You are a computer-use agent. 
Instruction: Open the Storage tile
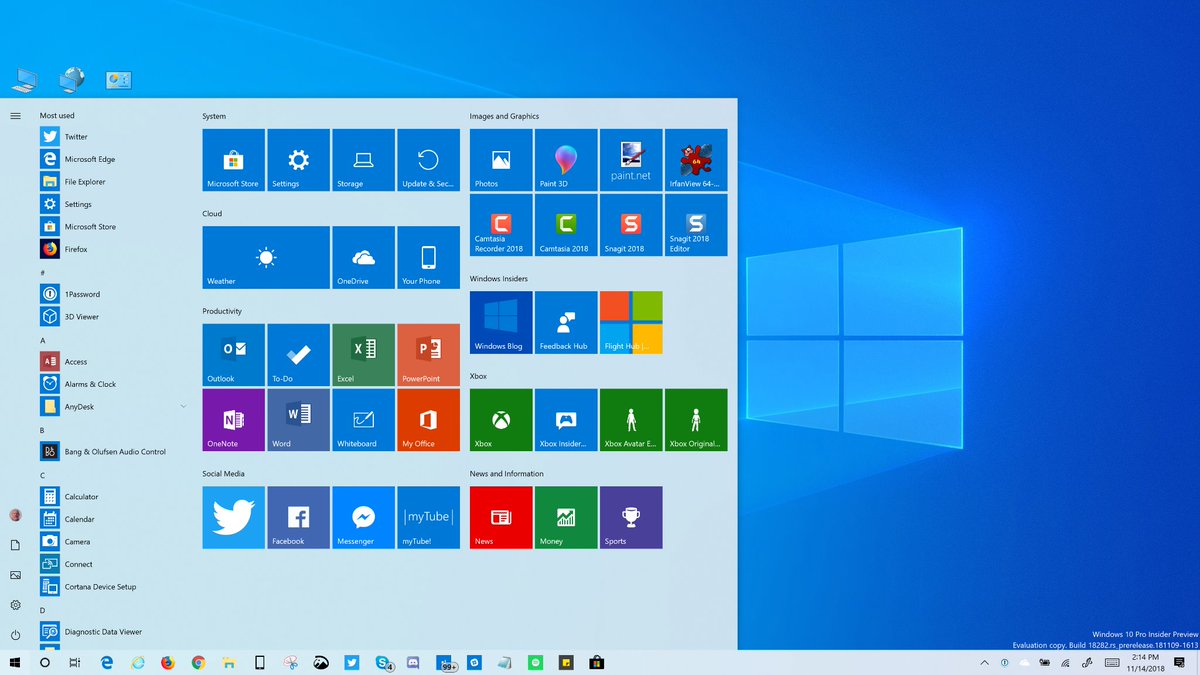coord(363,160)
